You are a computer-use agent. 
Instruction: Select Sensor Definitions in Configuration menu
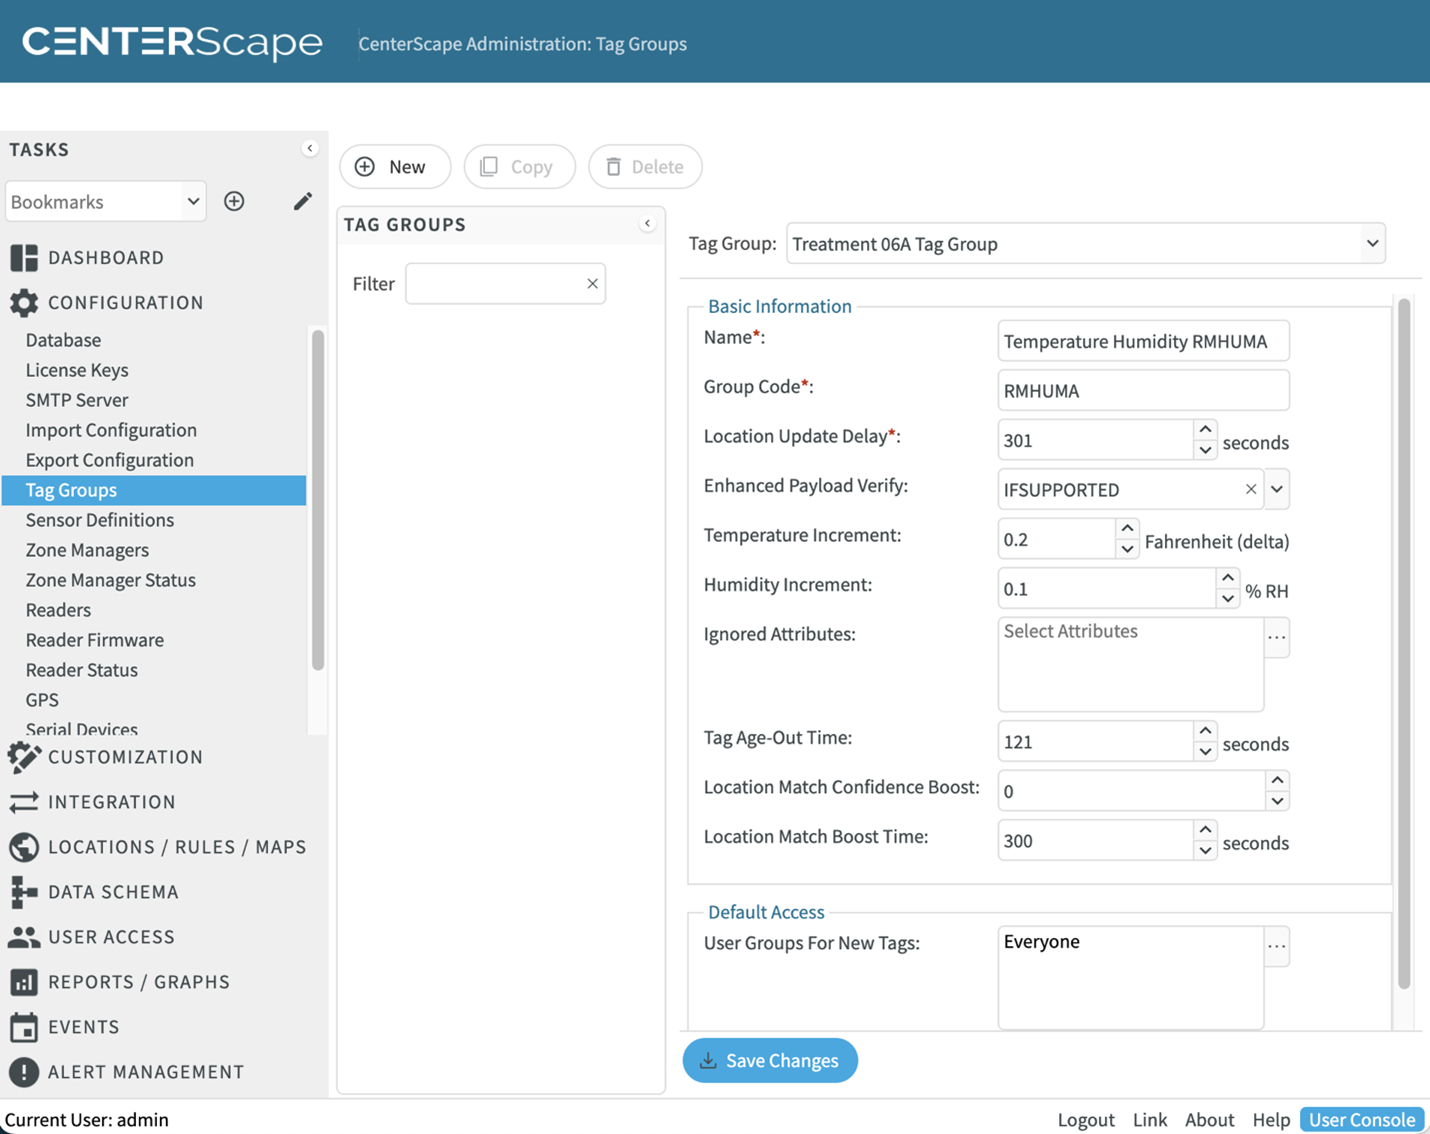[100, 520]
